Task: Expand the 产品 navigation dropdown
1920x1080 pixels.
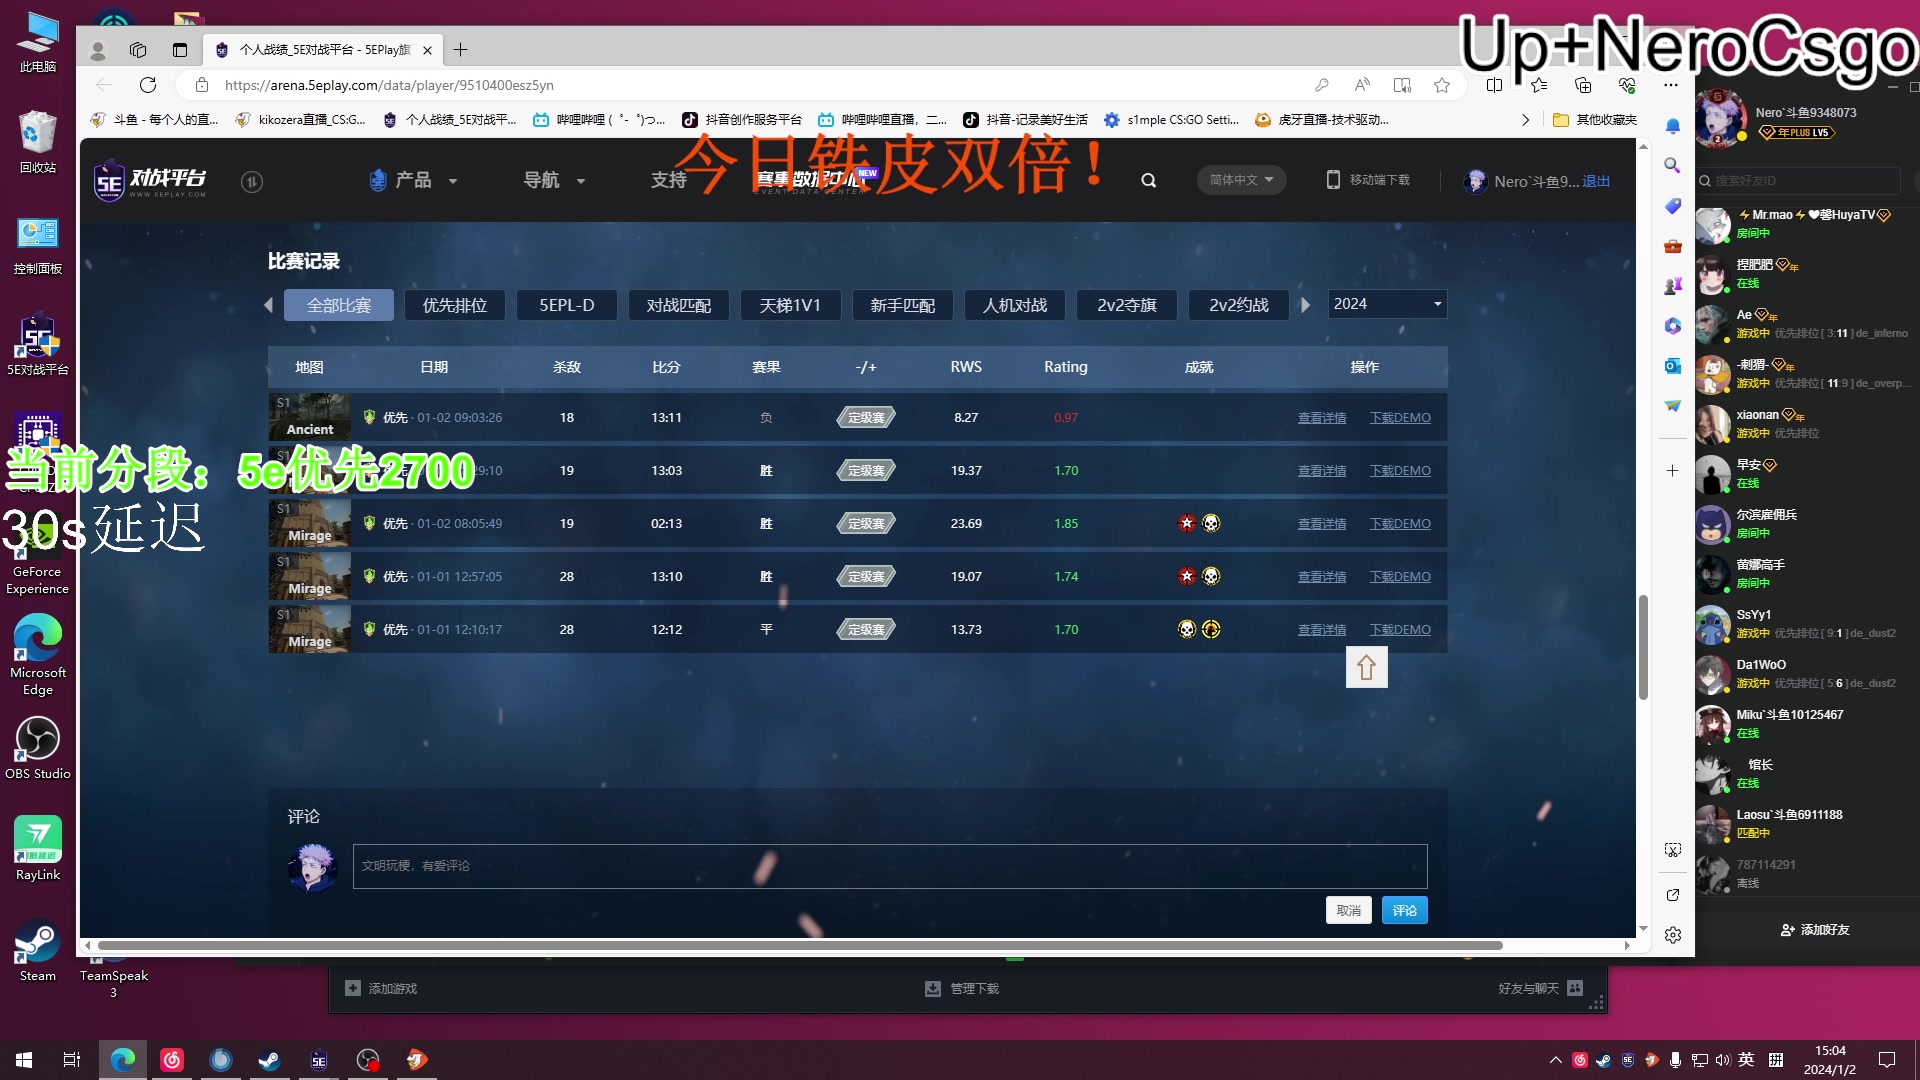Action: [413, 180]
